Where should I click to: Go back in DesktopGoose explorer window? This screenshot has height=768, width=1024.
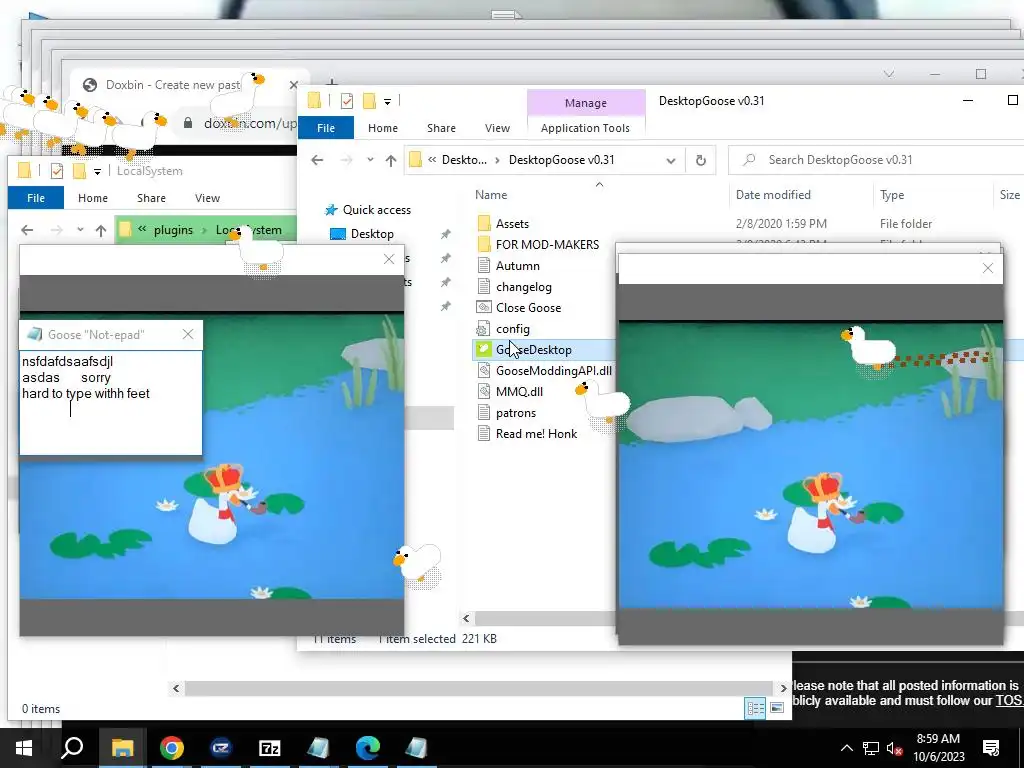(x=317, y=160)
